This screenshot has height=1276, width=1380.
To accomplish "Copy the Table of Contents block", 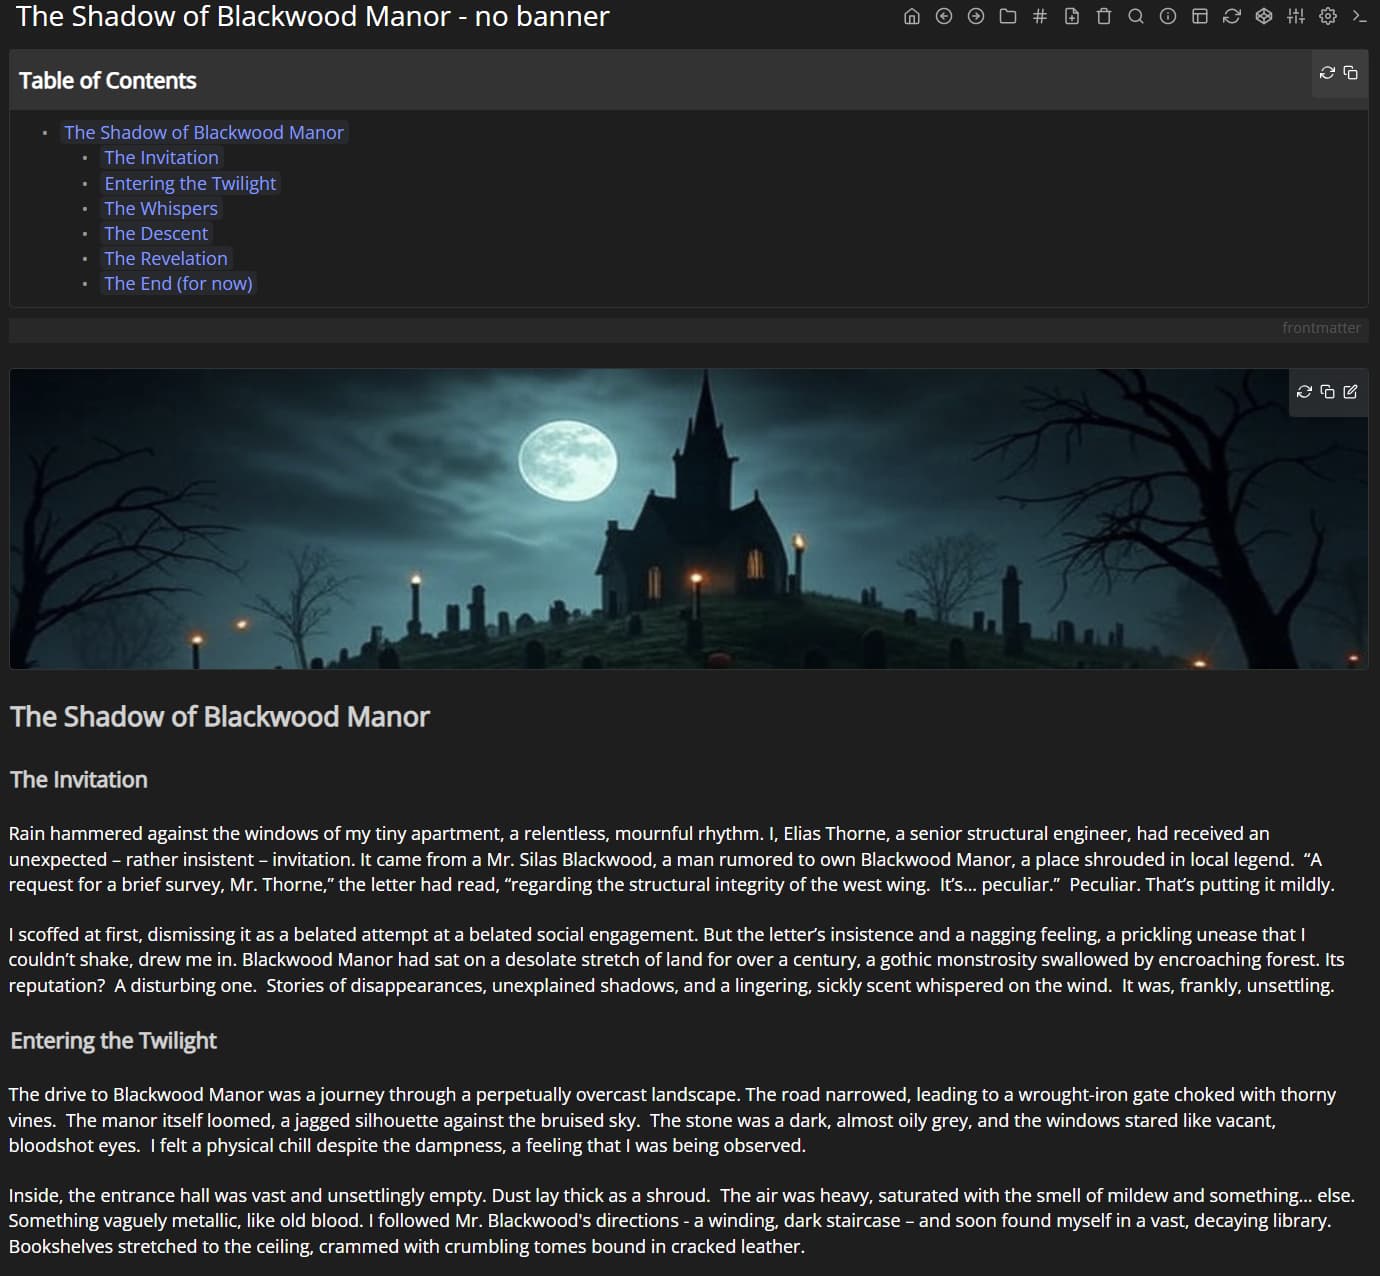I will 1351,73.
